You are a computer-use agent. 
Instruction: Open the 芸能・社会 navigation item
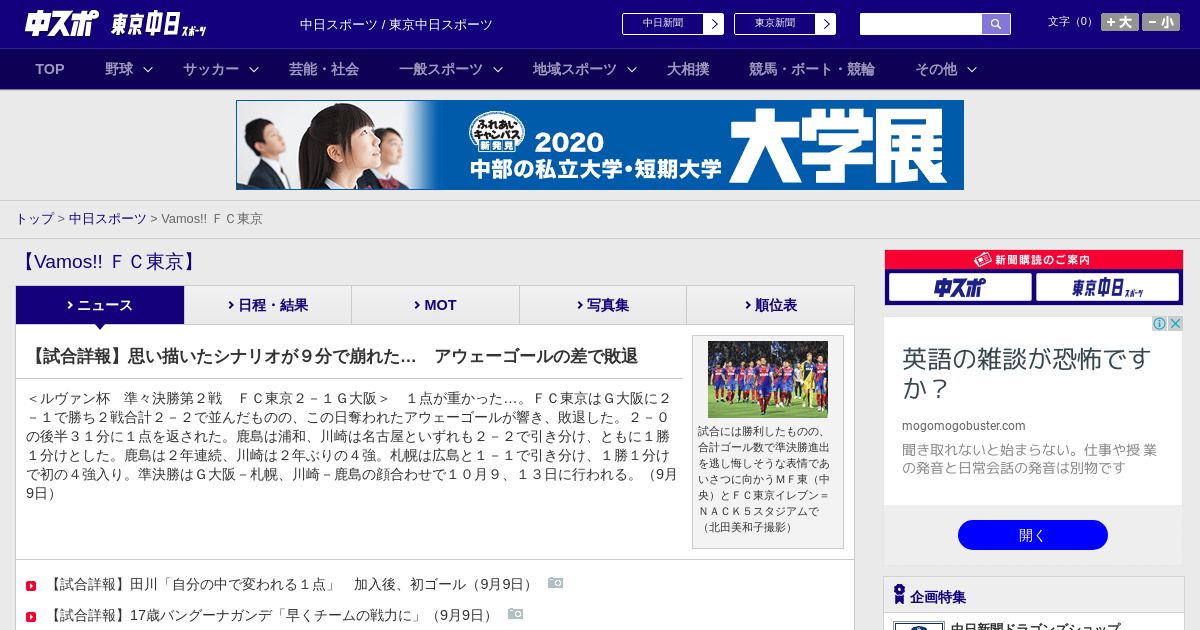tap(324, 69)
